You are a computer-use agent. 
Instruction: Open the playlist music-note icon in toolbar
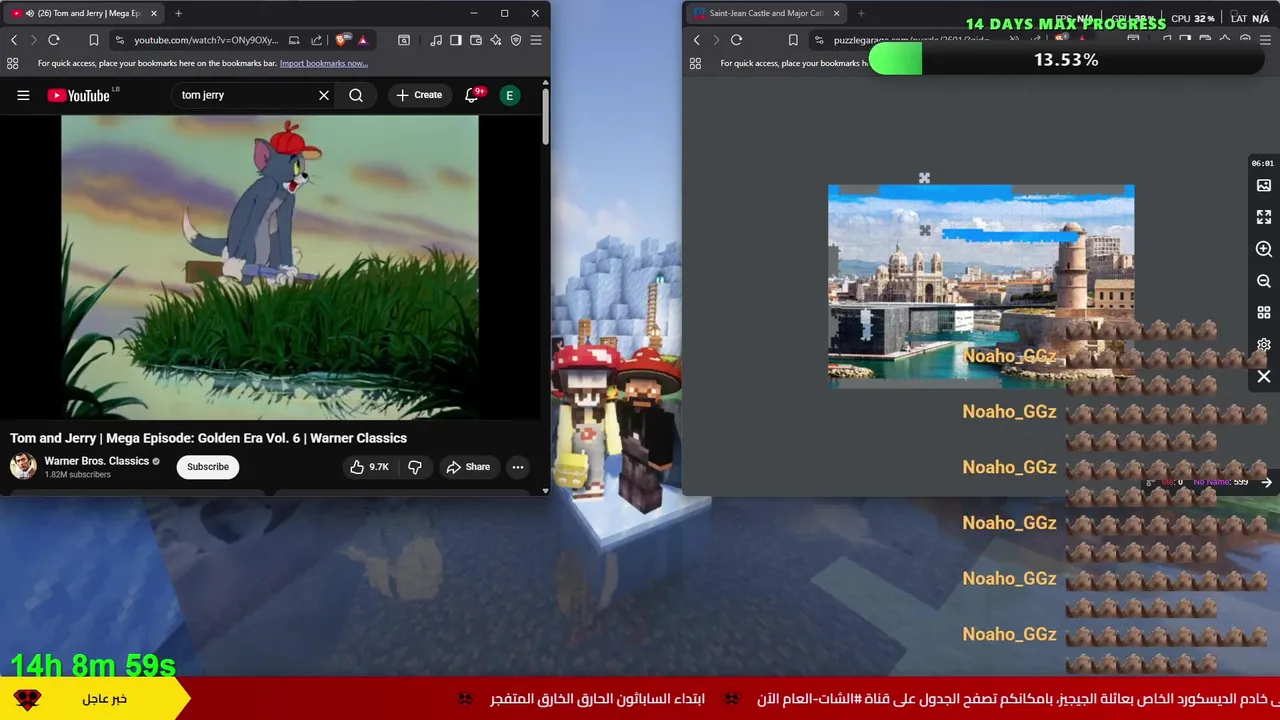pyautogui.click(x=436, y=40)
